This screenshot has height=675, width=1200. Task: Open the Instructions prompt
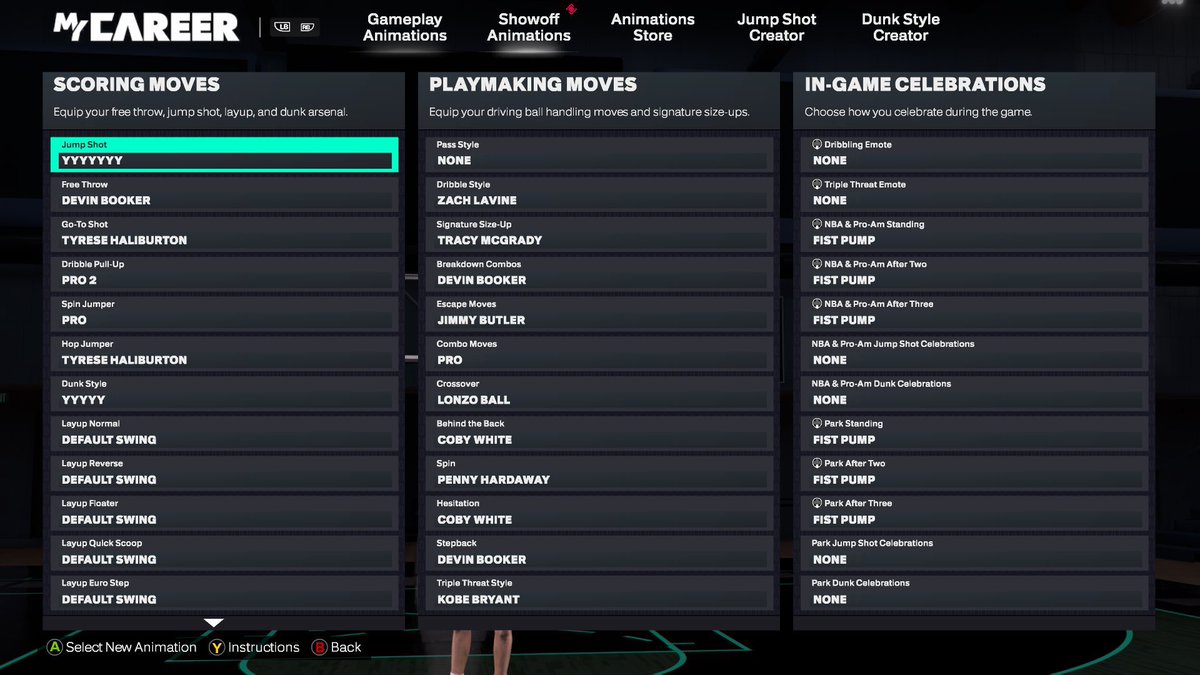(264, 648)
